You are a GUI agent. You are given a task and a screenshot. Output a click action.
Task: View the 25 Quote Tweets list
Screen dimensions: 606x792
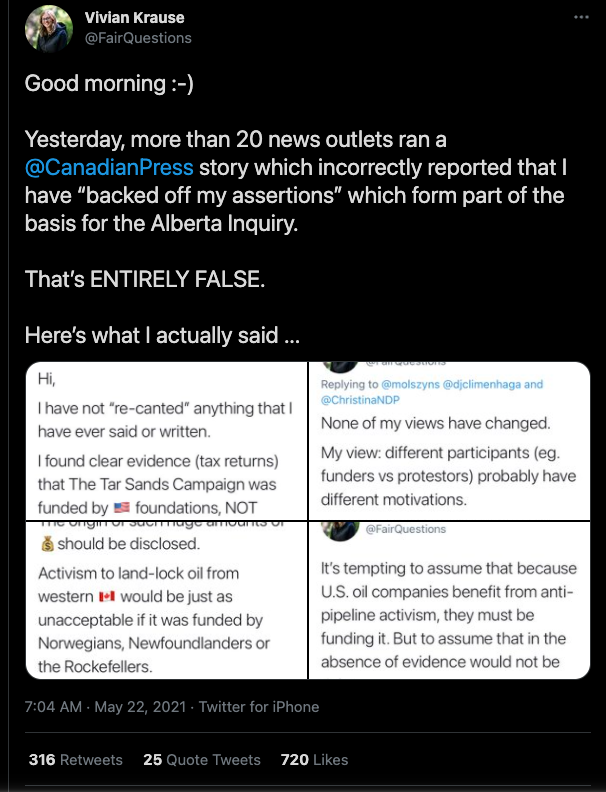point(201,760)
